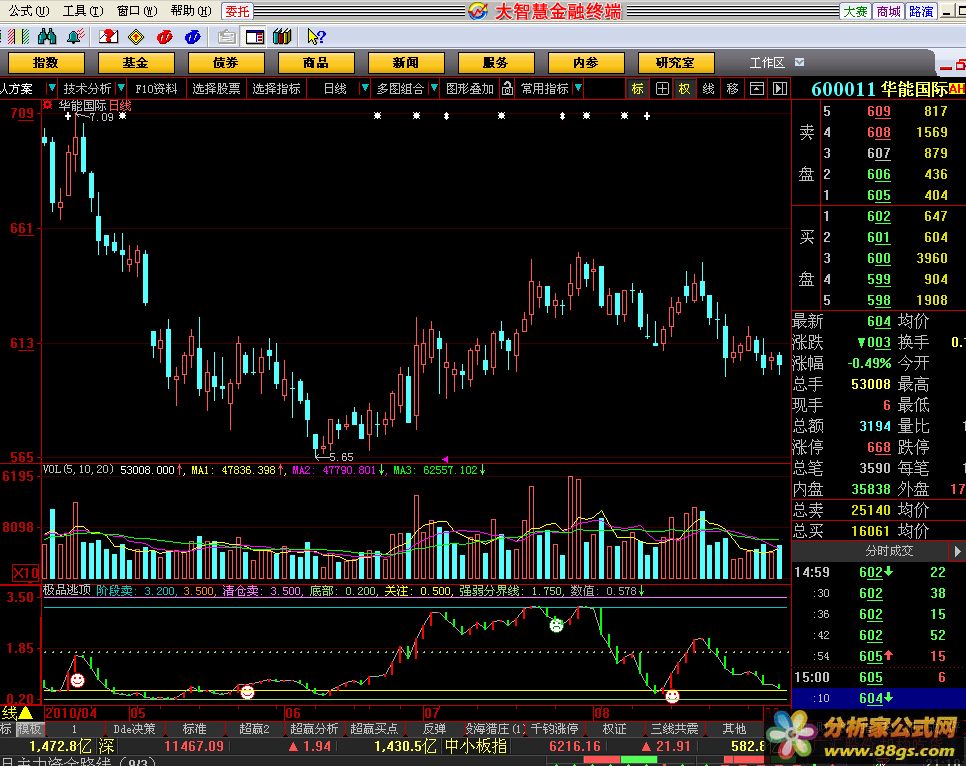
Task: Click the 债券 yellow button
Action: click(225, 62)
